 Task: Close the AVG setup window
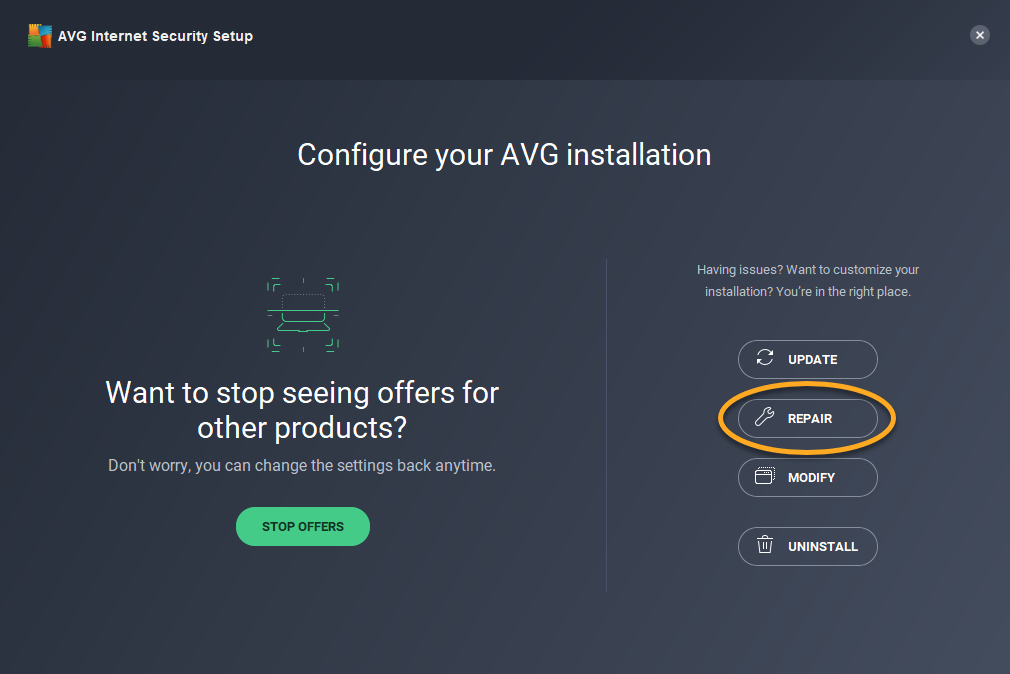(x=980, y=35)
